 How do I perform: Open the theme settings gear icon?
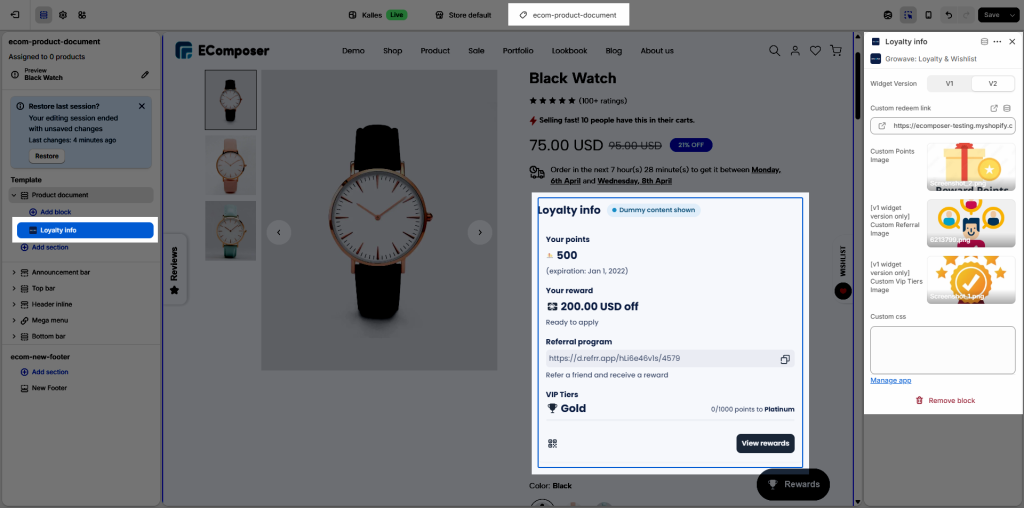[63, 15]
